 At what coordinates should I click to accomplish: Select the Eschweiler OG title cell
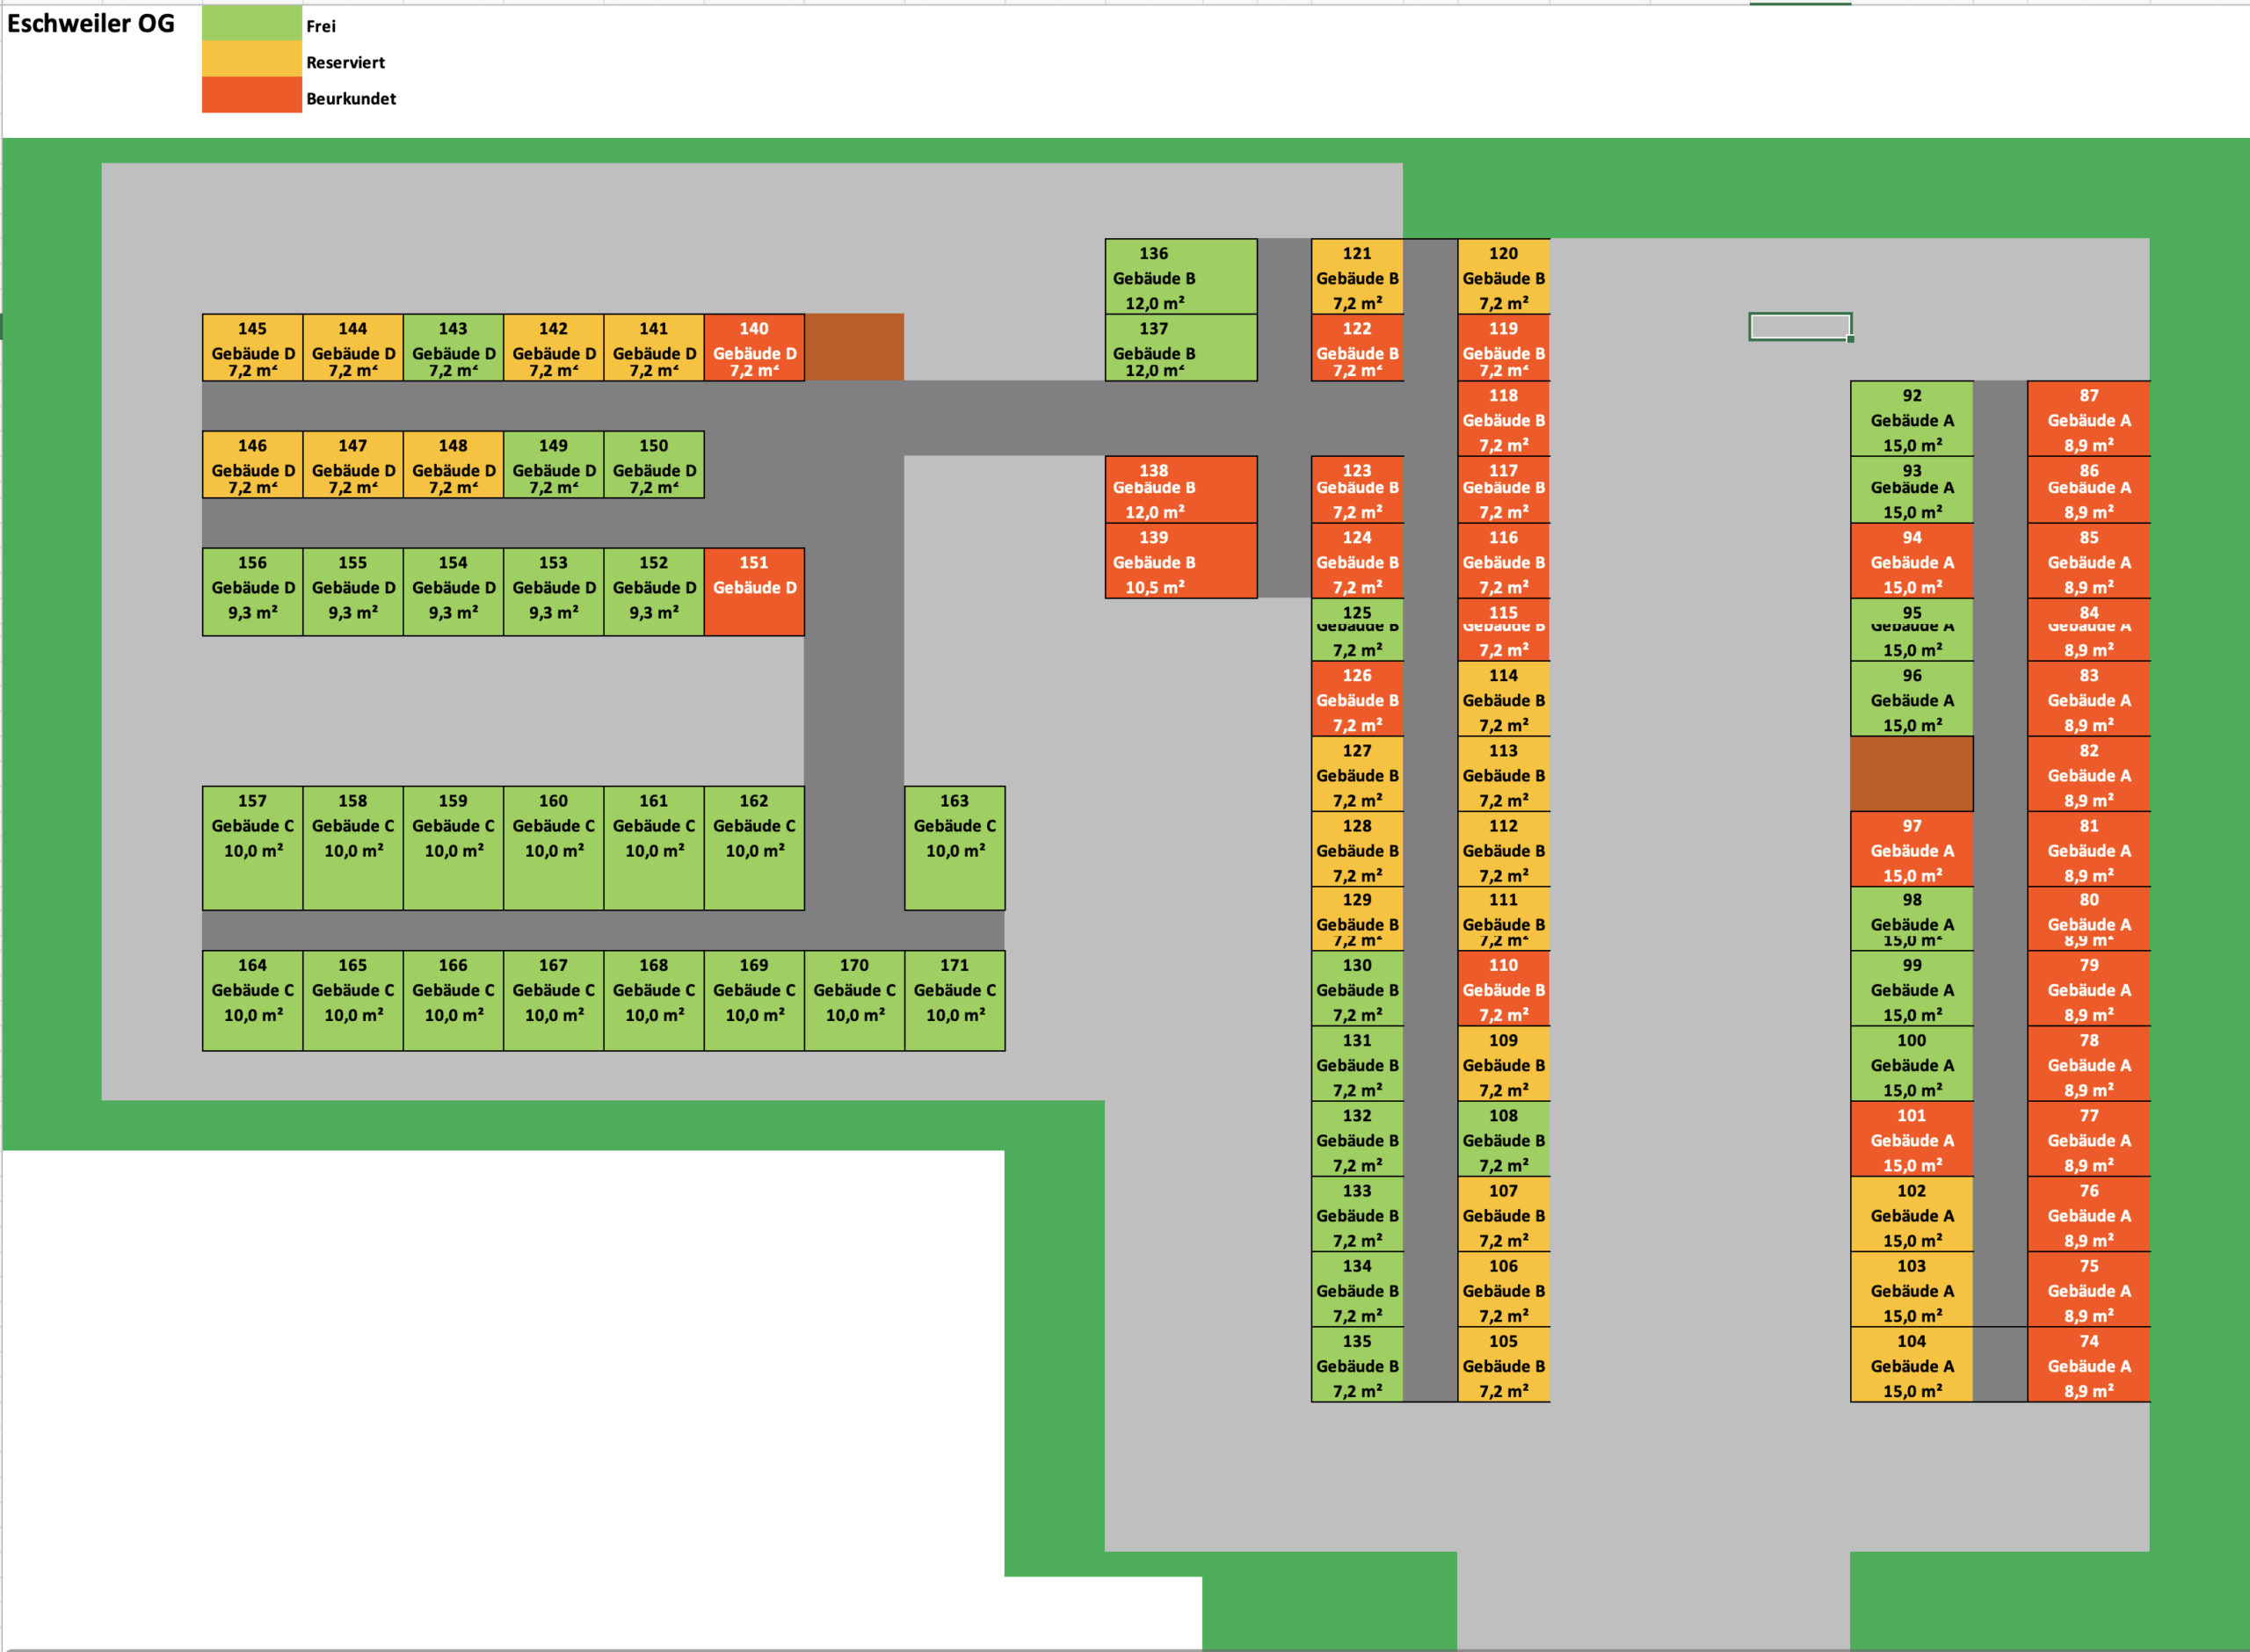click(91, 24)
